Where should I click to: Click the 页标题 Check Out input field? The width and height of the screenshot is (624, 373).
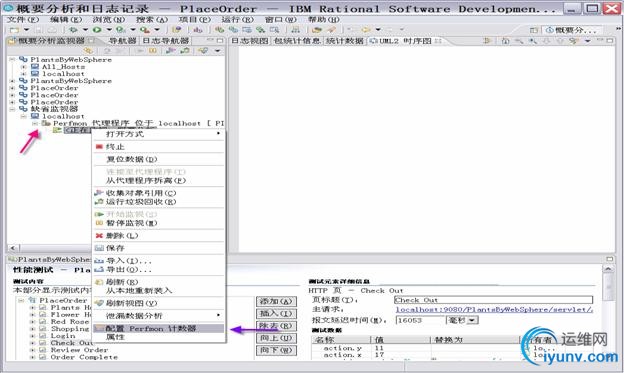pyautogui.click(x=493, y=300)
